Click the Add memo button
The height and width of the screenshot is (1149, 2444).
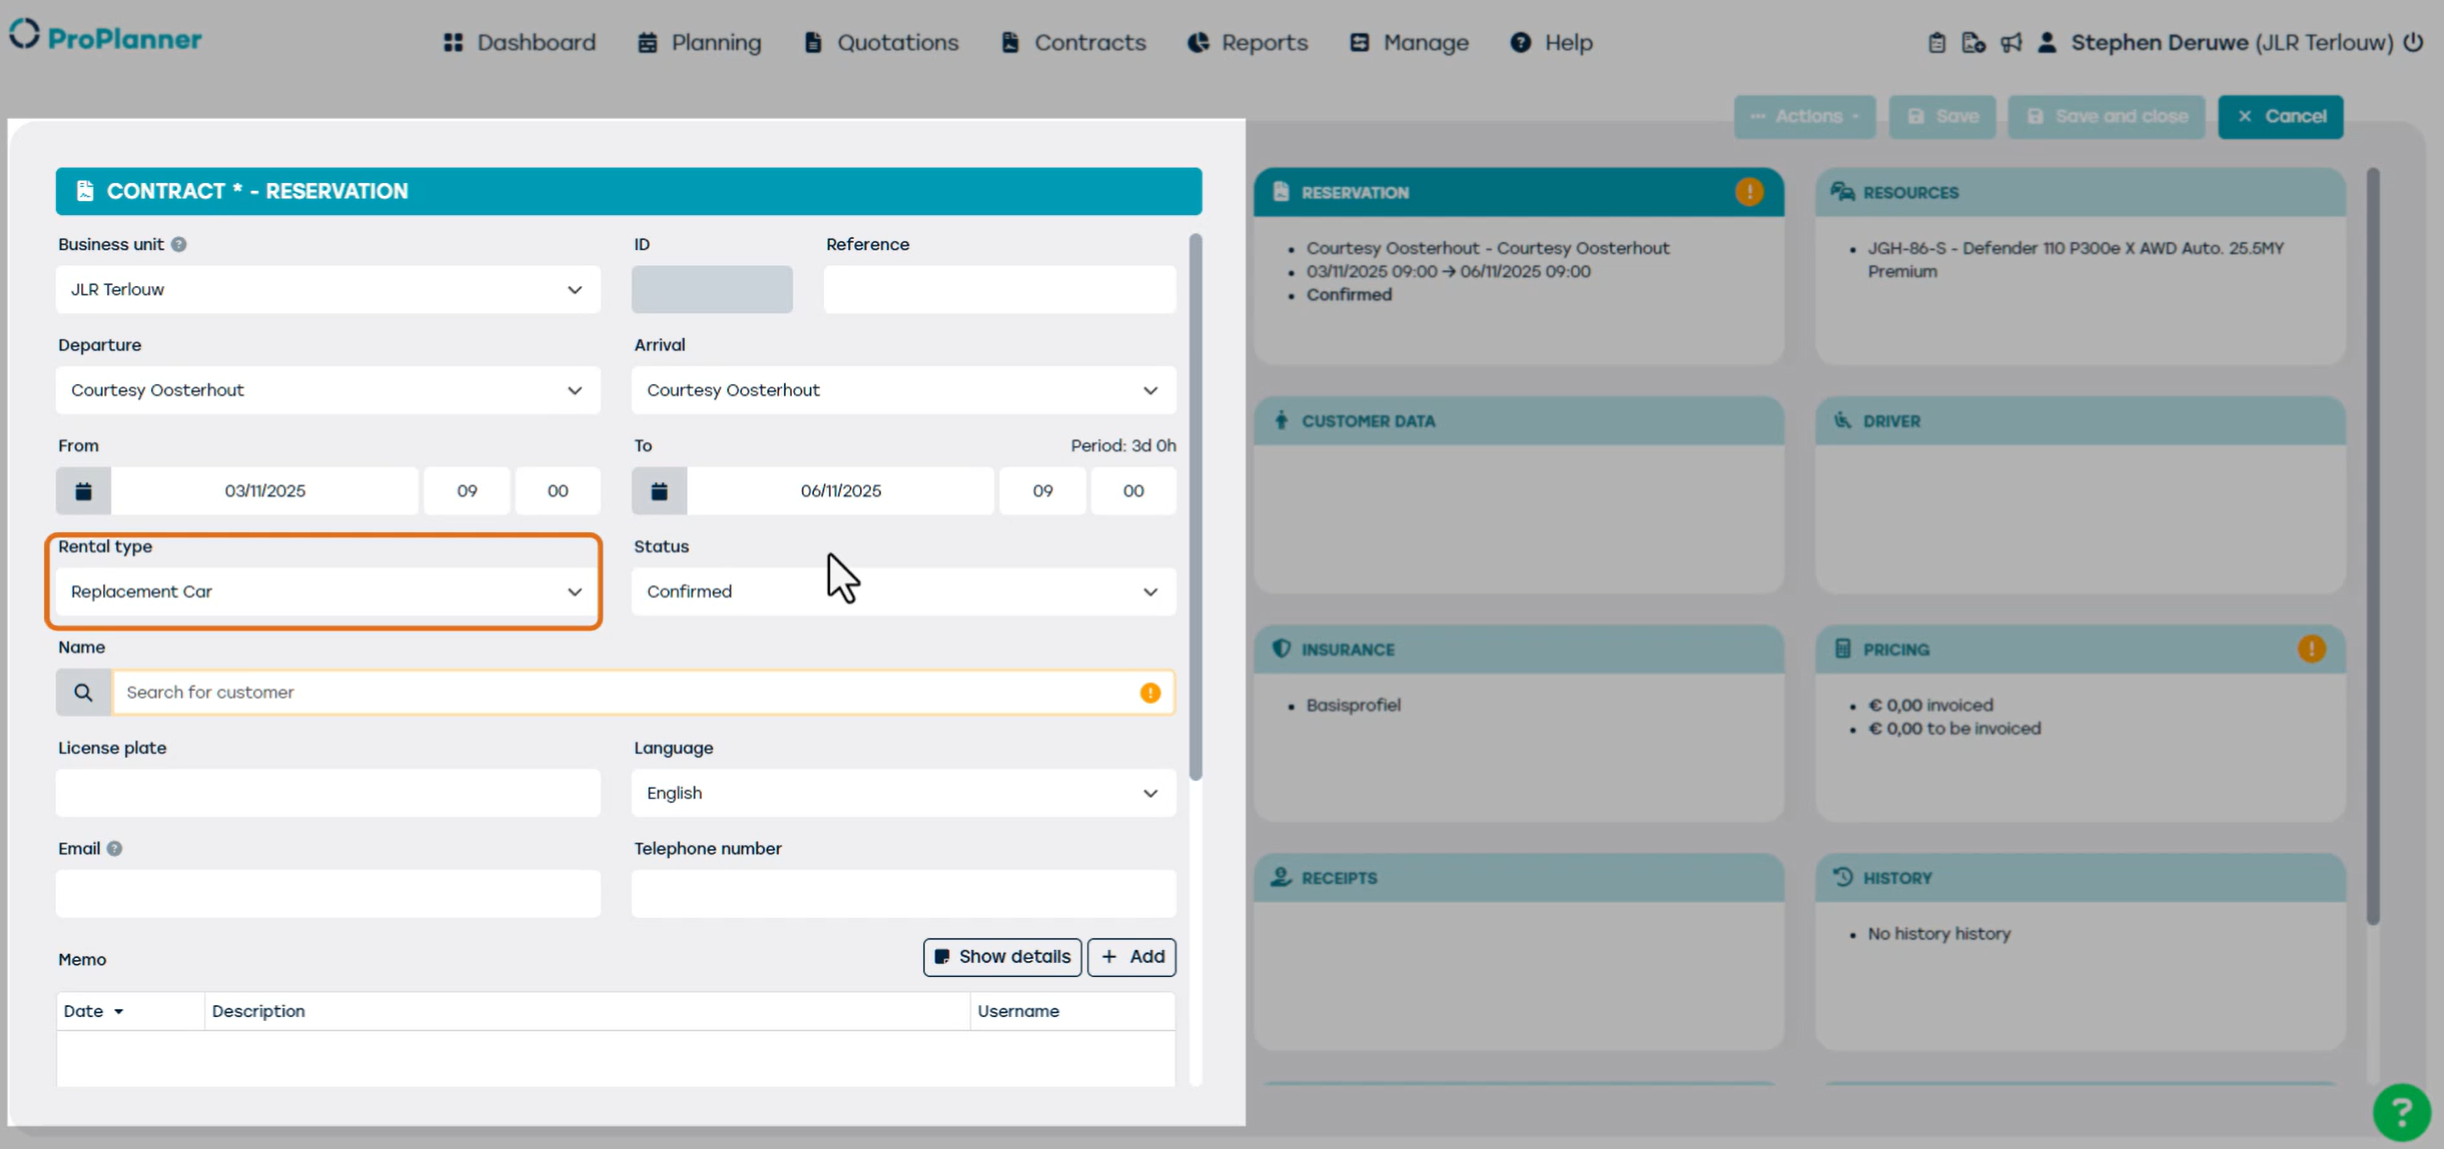pyautogui.click(x=1131, y=957)
